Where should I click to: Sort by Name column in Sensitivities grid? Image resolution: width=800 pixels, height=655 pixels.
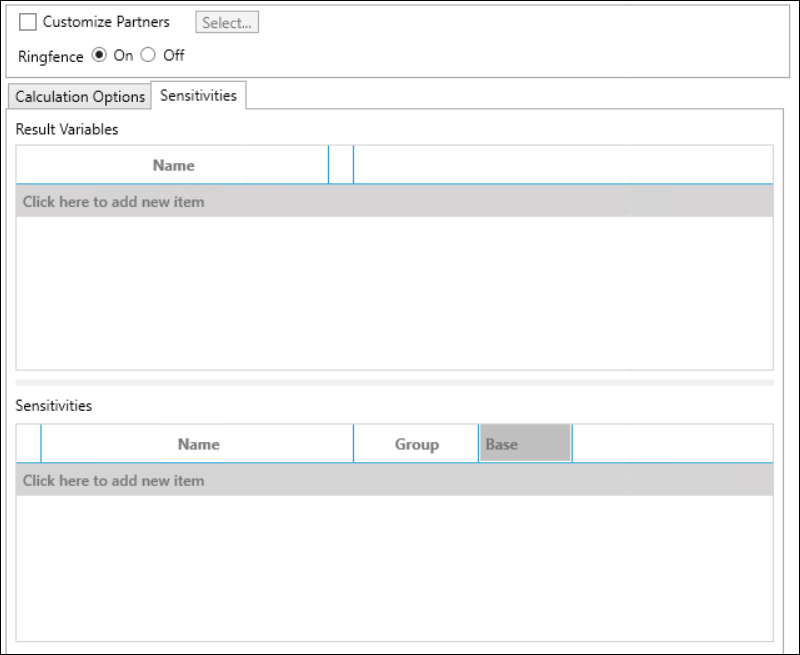tap(198, 444)
